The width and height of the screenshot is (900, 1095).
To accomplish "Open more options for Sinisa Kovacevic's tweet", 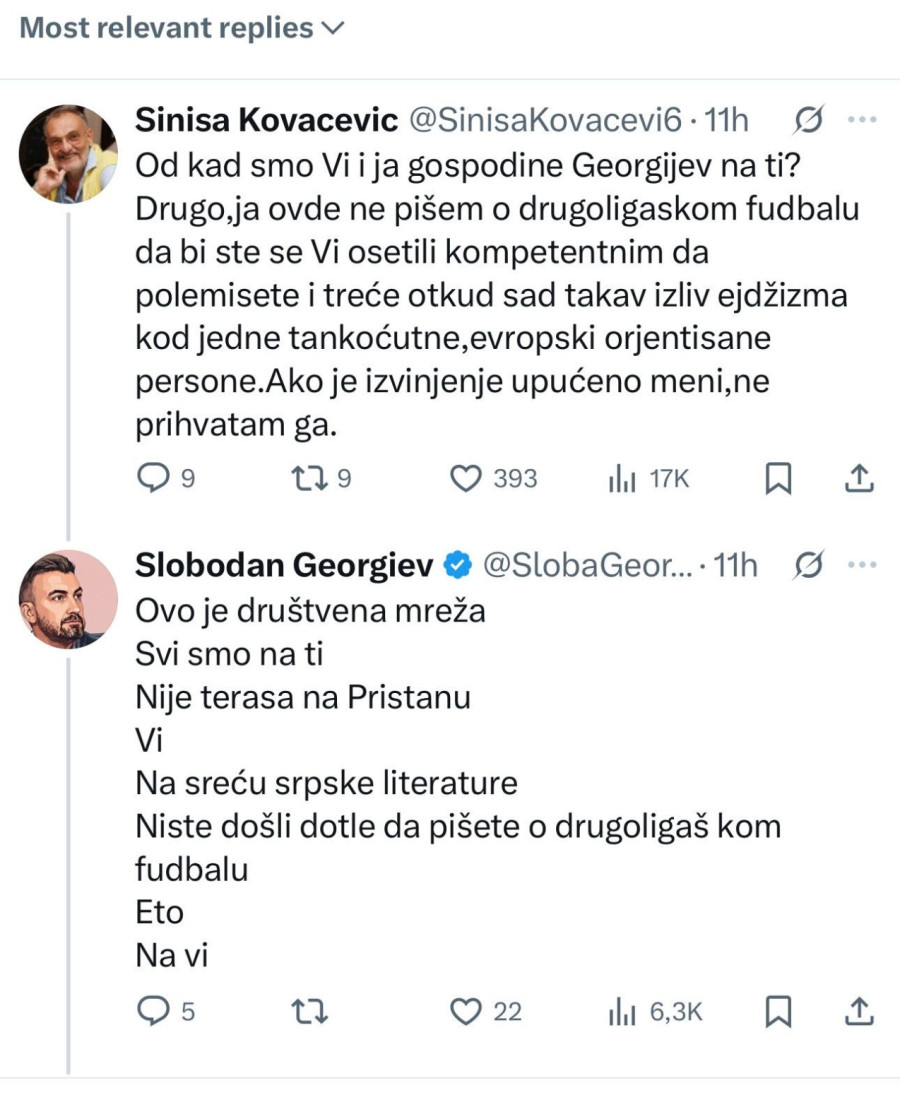I will point(861,120).
